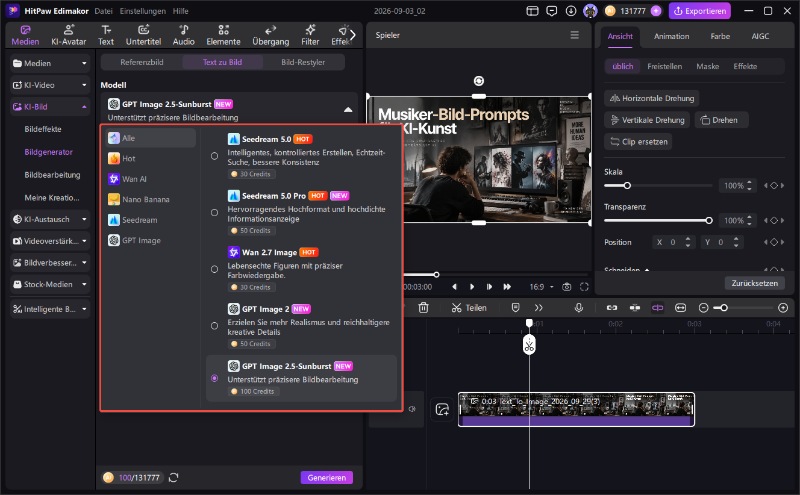Select Seedream 5.0 Pro radio button
Viewport: 800px width, 495px height.
click(x=214, y=213)
